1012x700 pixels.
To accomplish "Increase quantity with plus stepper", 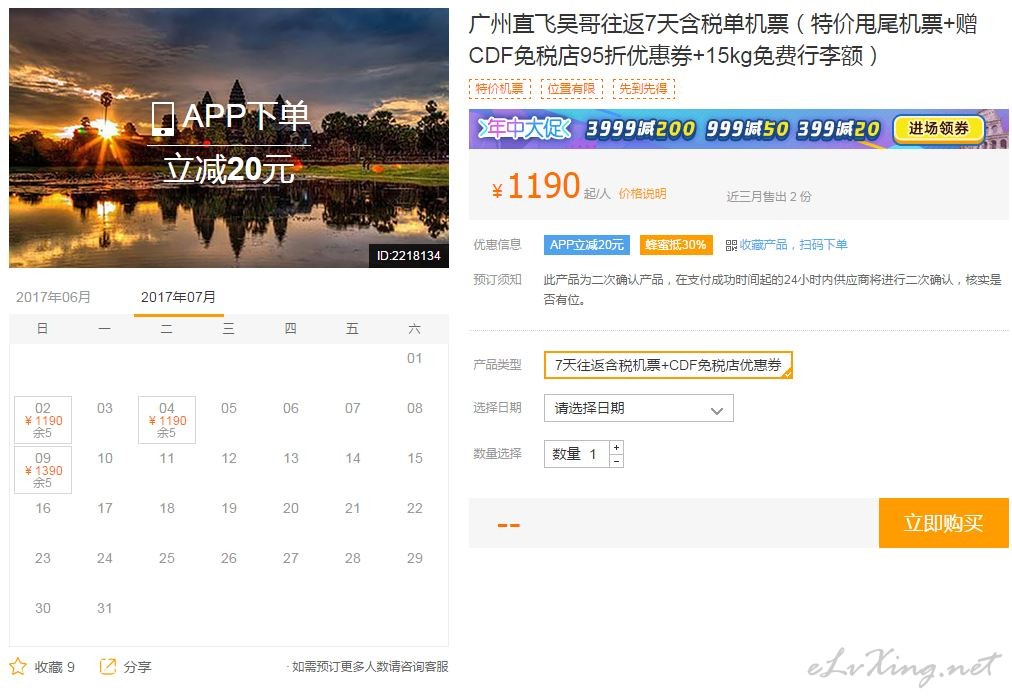I will coord(616,447).
